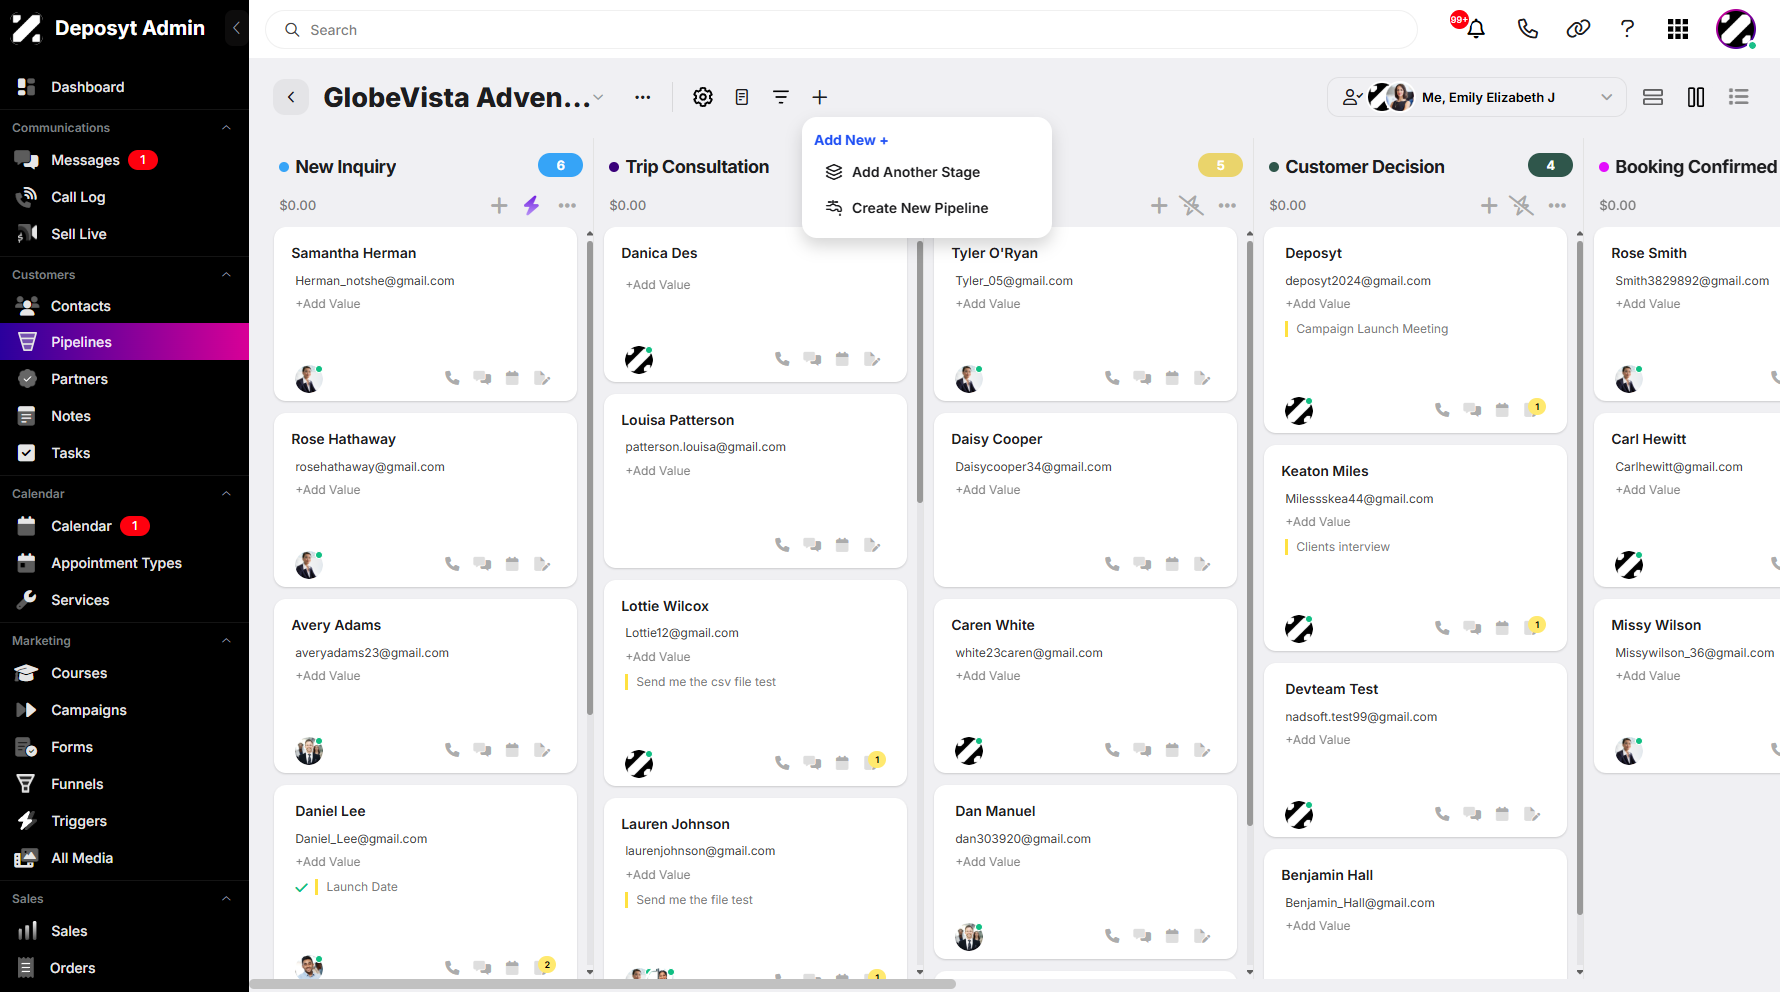The width and height of the screenshot is (1780, 992).
Task: Call Samantha Herman using the card phone icon
Action: 452,378
